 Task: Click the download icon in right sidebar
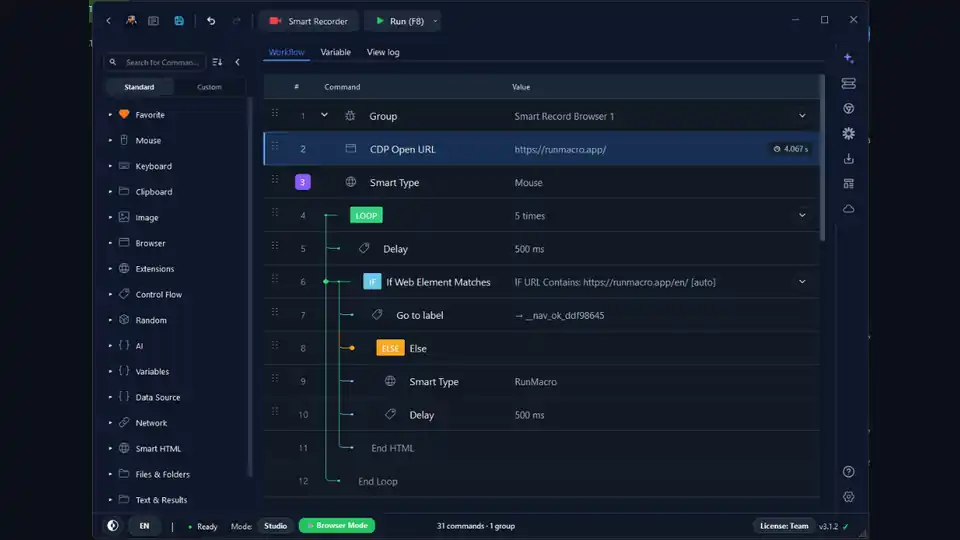(x=849, y=159)
